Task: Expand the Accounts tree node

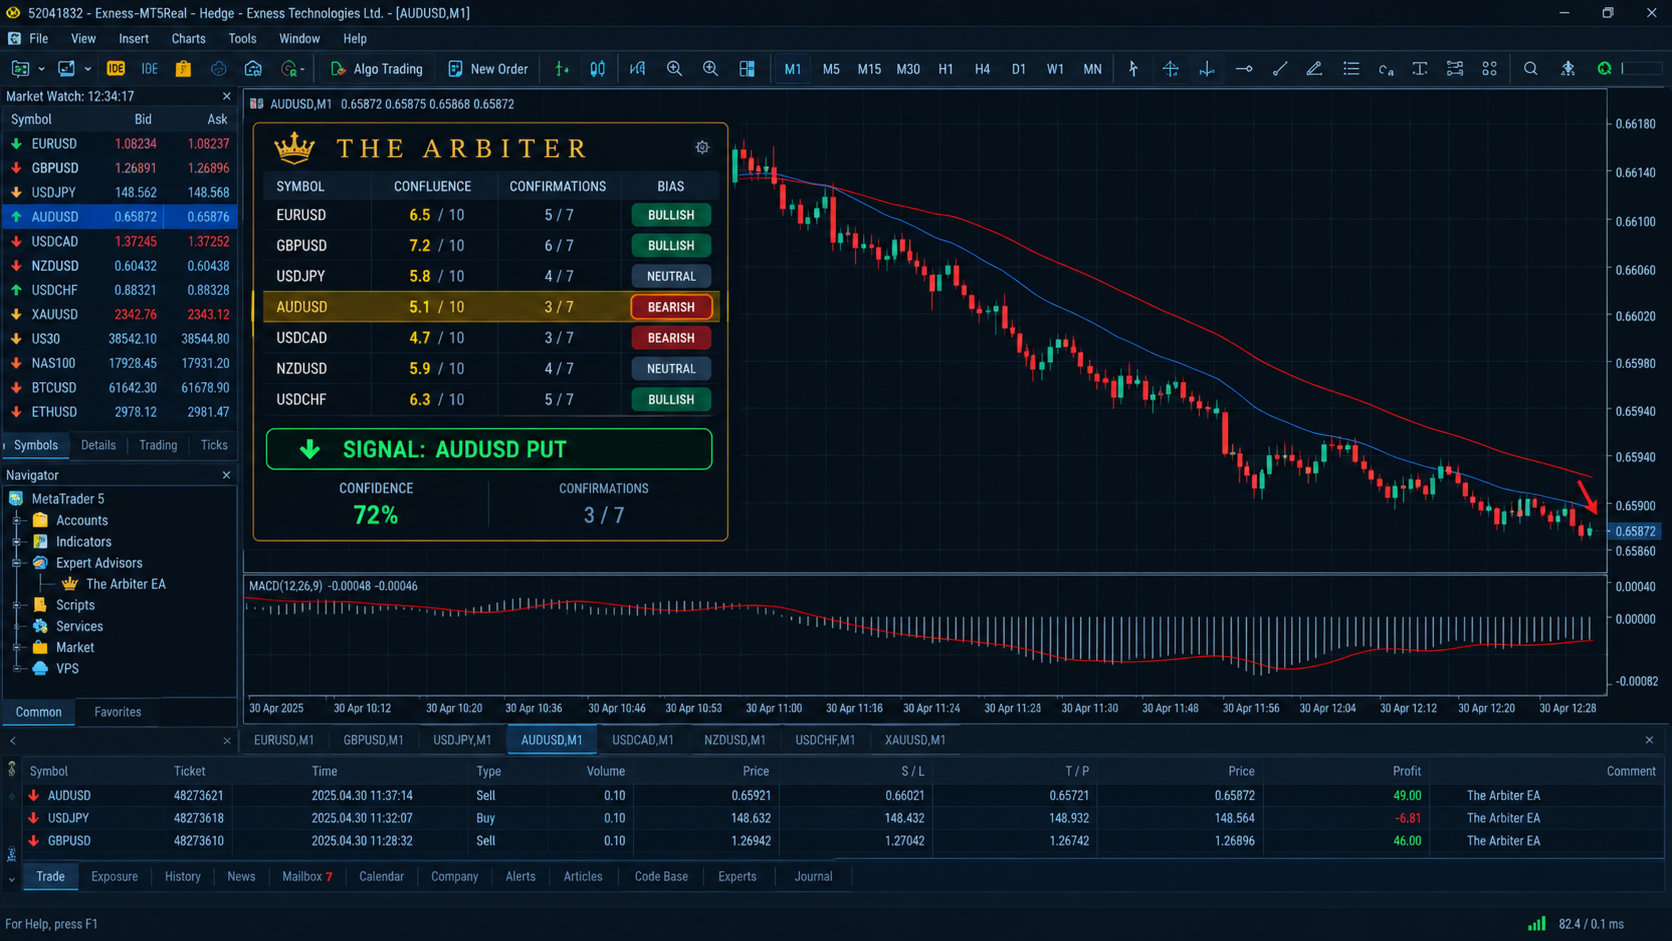Action: pos(17,520)
